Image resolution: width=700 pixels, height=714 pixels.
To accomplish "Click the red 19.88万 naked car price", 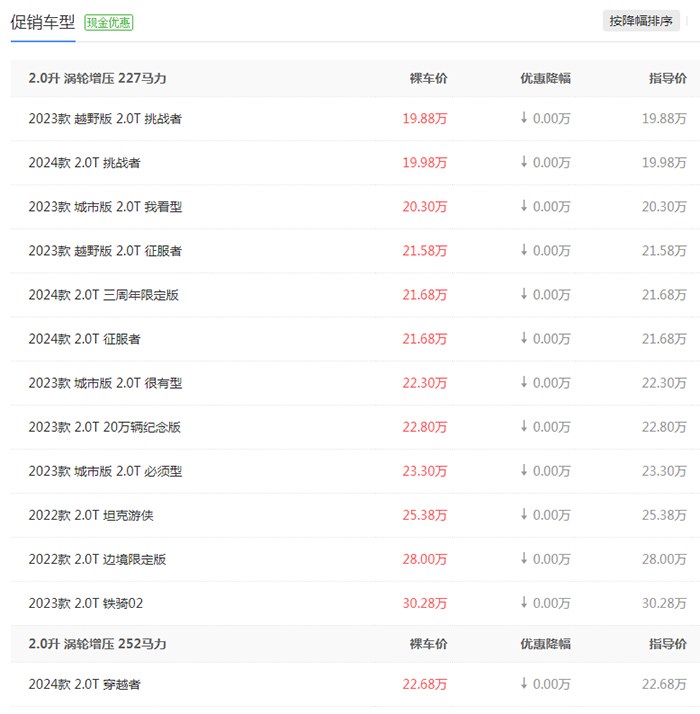I will 424,119.
